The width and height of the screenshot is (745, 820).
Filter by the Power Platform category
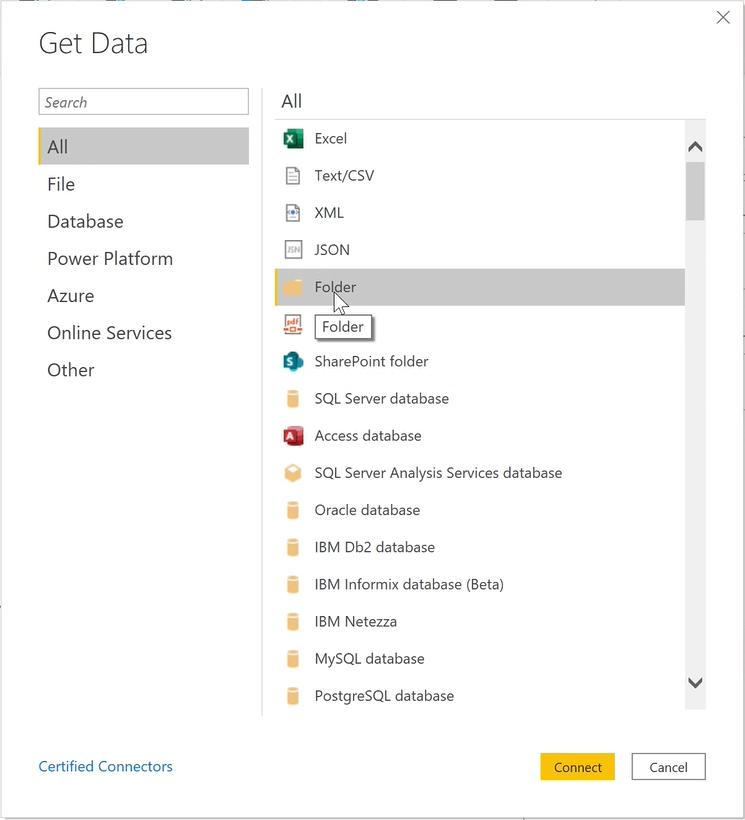coord(110,258)
